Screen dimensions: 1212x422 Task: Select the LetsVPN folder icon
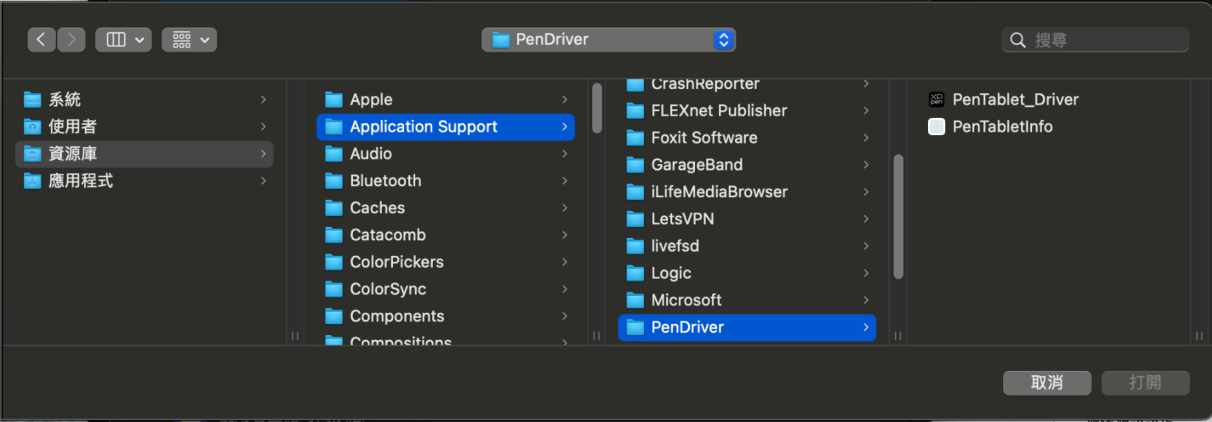[634, 219]
